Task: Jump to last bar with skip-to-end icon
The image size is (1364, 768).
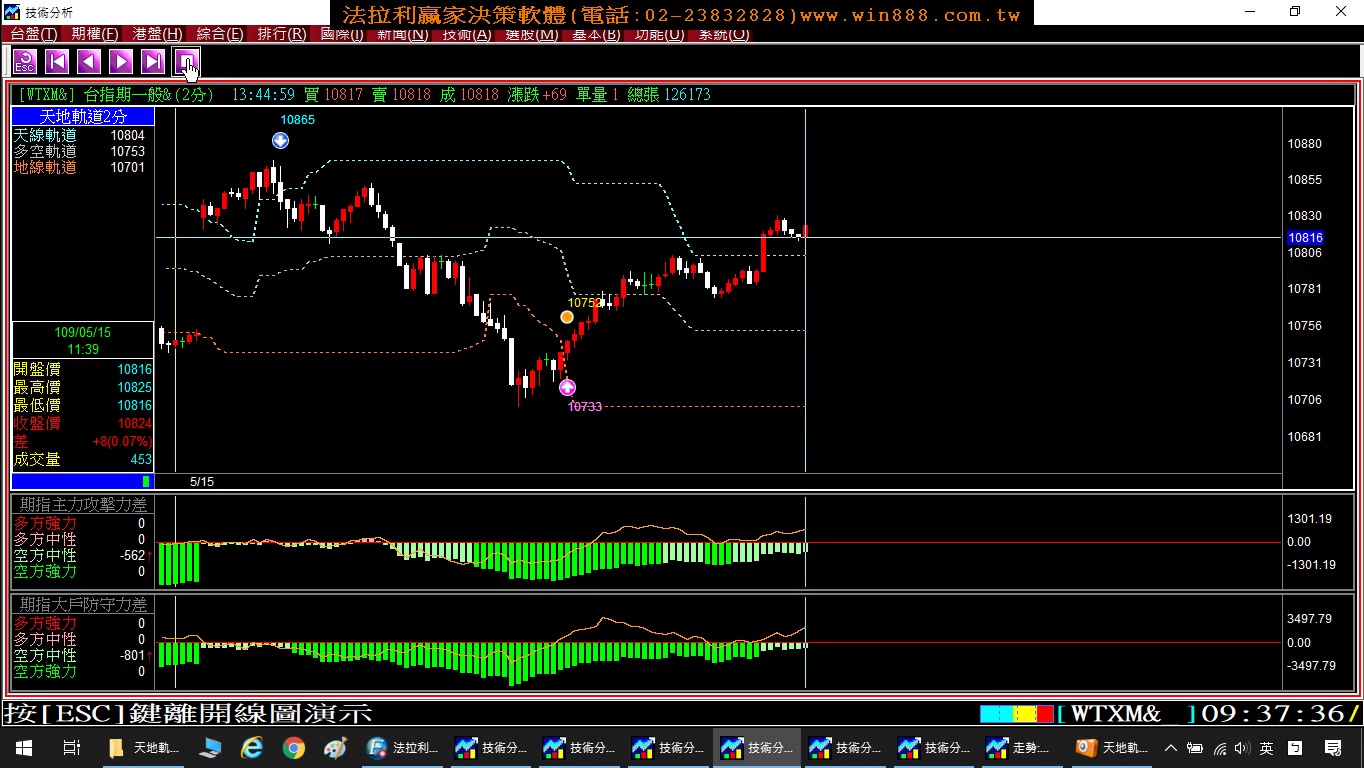Action: pos(153,62)
